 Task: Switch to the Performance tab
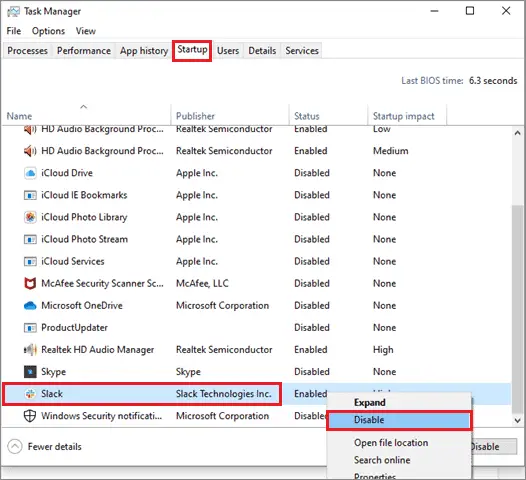(x=84, y=51)
